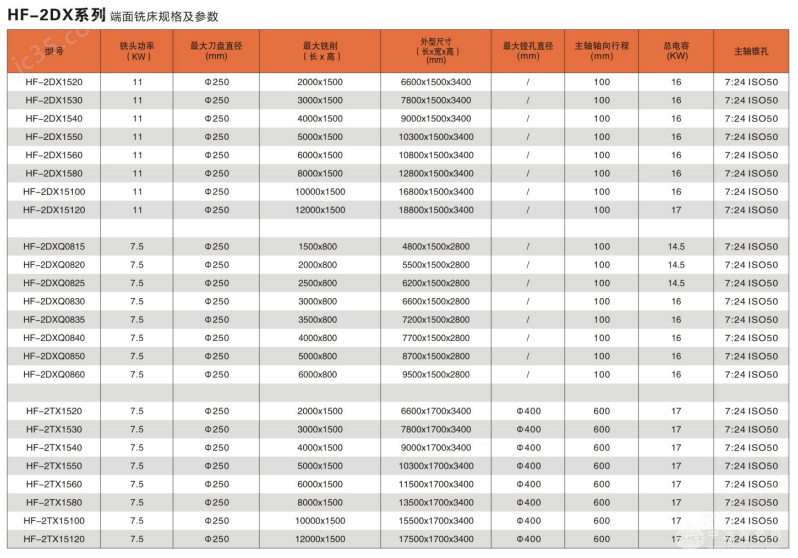
Task: Click the 外型尺寸 column header
Action: pyautogui.click(x=436, y=51)
